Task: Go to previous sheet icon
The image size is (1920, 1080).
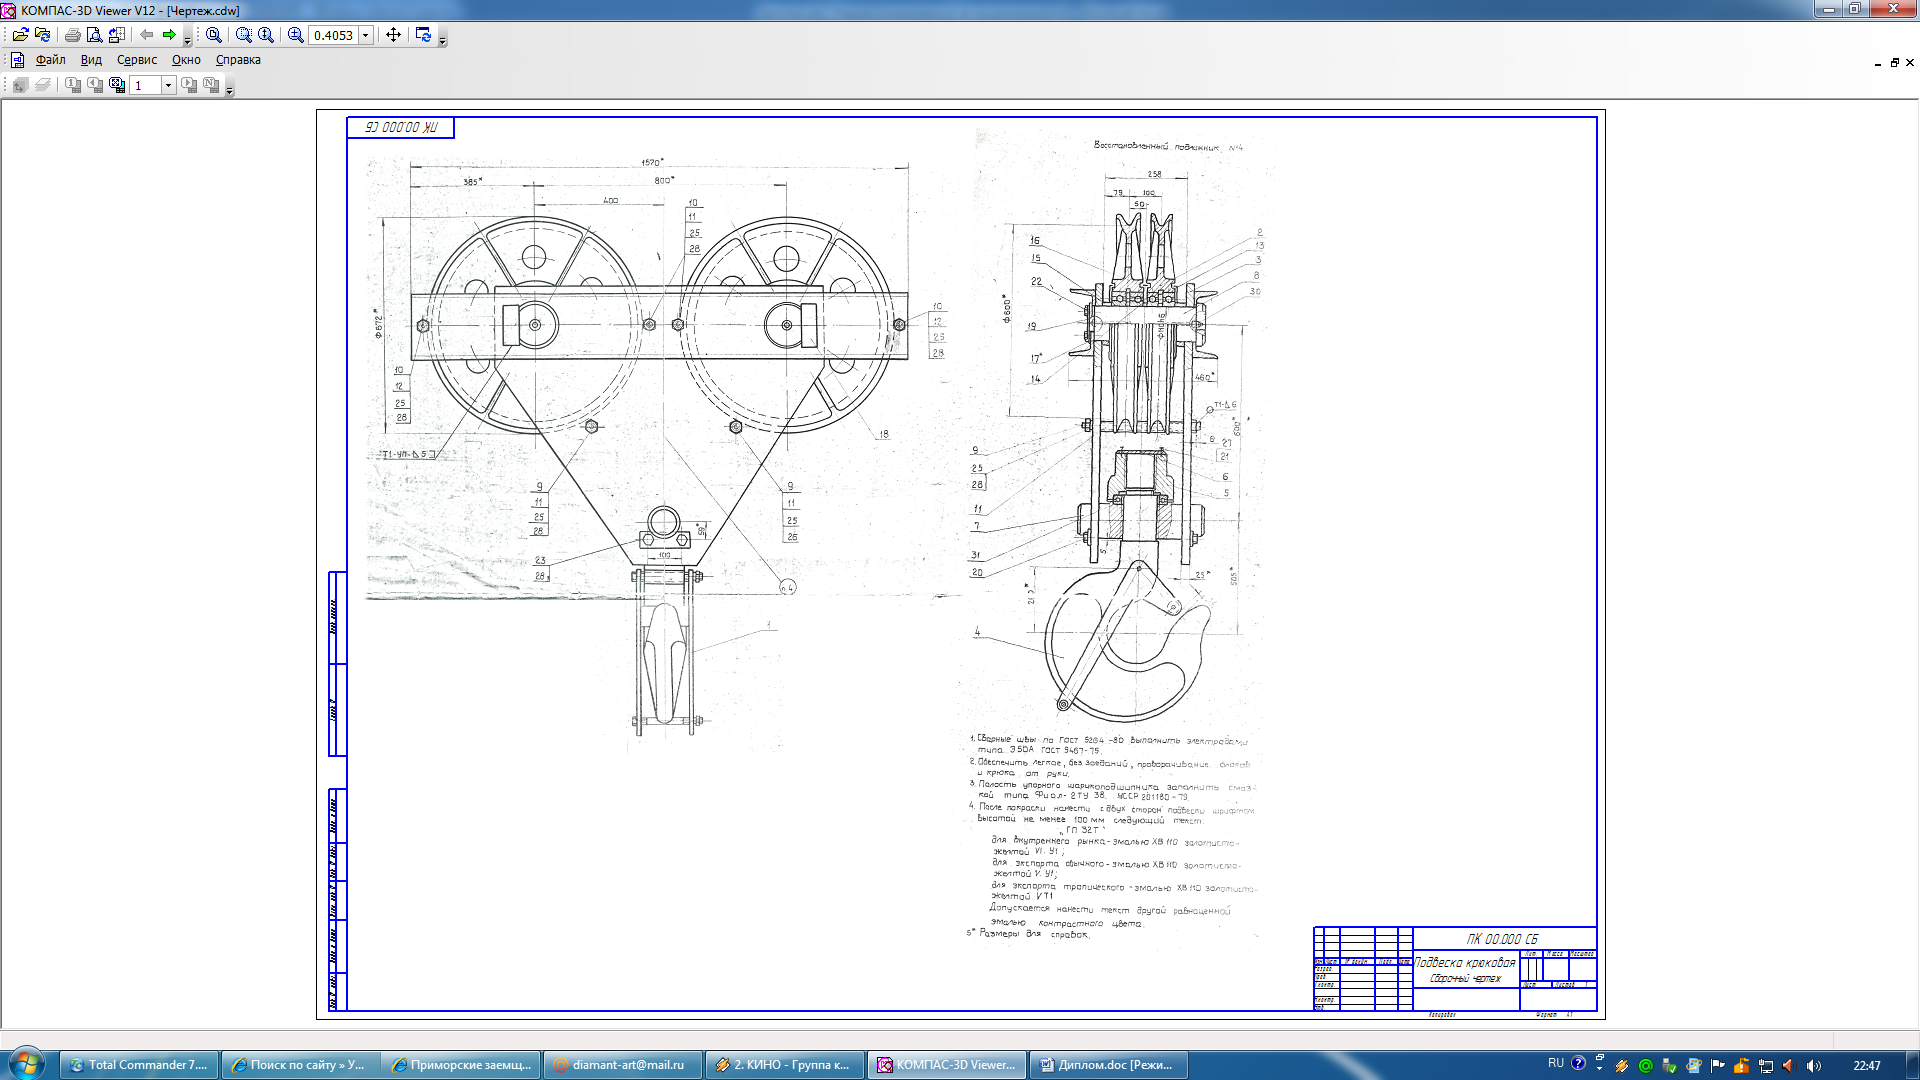Action: pyautogui.click(x=95, y=85)
